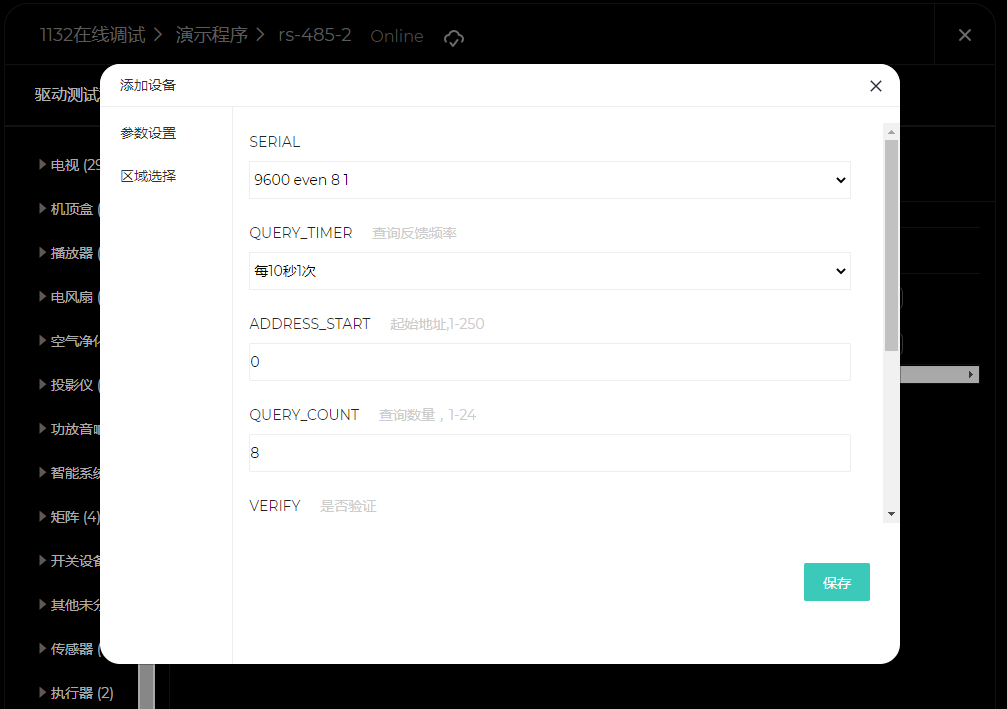Click the 演示程序 breadcrumb
Image resolution: width=1007 pixels, height=709 pixels.
coord(212,35)
